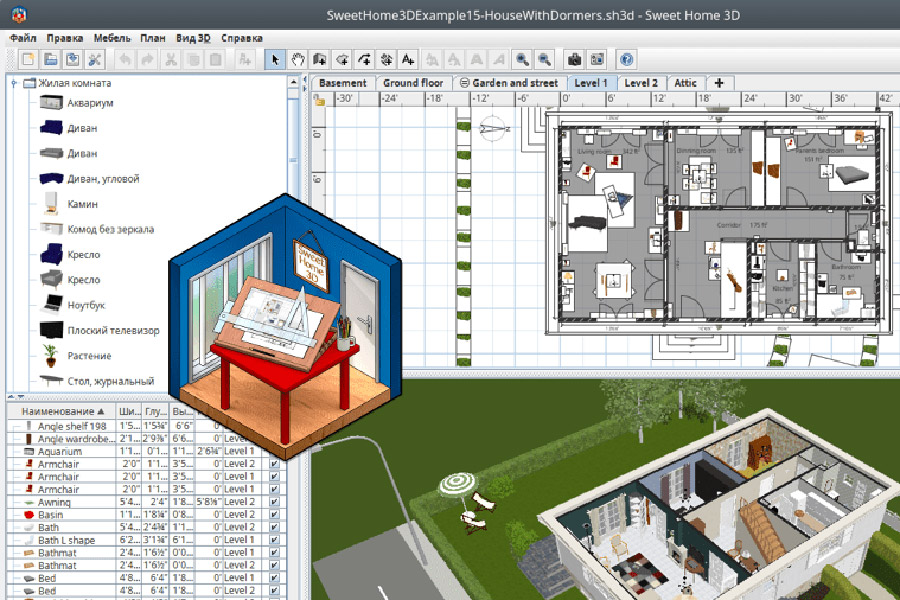Switch to the Basement level tab
Image resolution: width=900 pixels, height=600 pixels.
point(343,83)
